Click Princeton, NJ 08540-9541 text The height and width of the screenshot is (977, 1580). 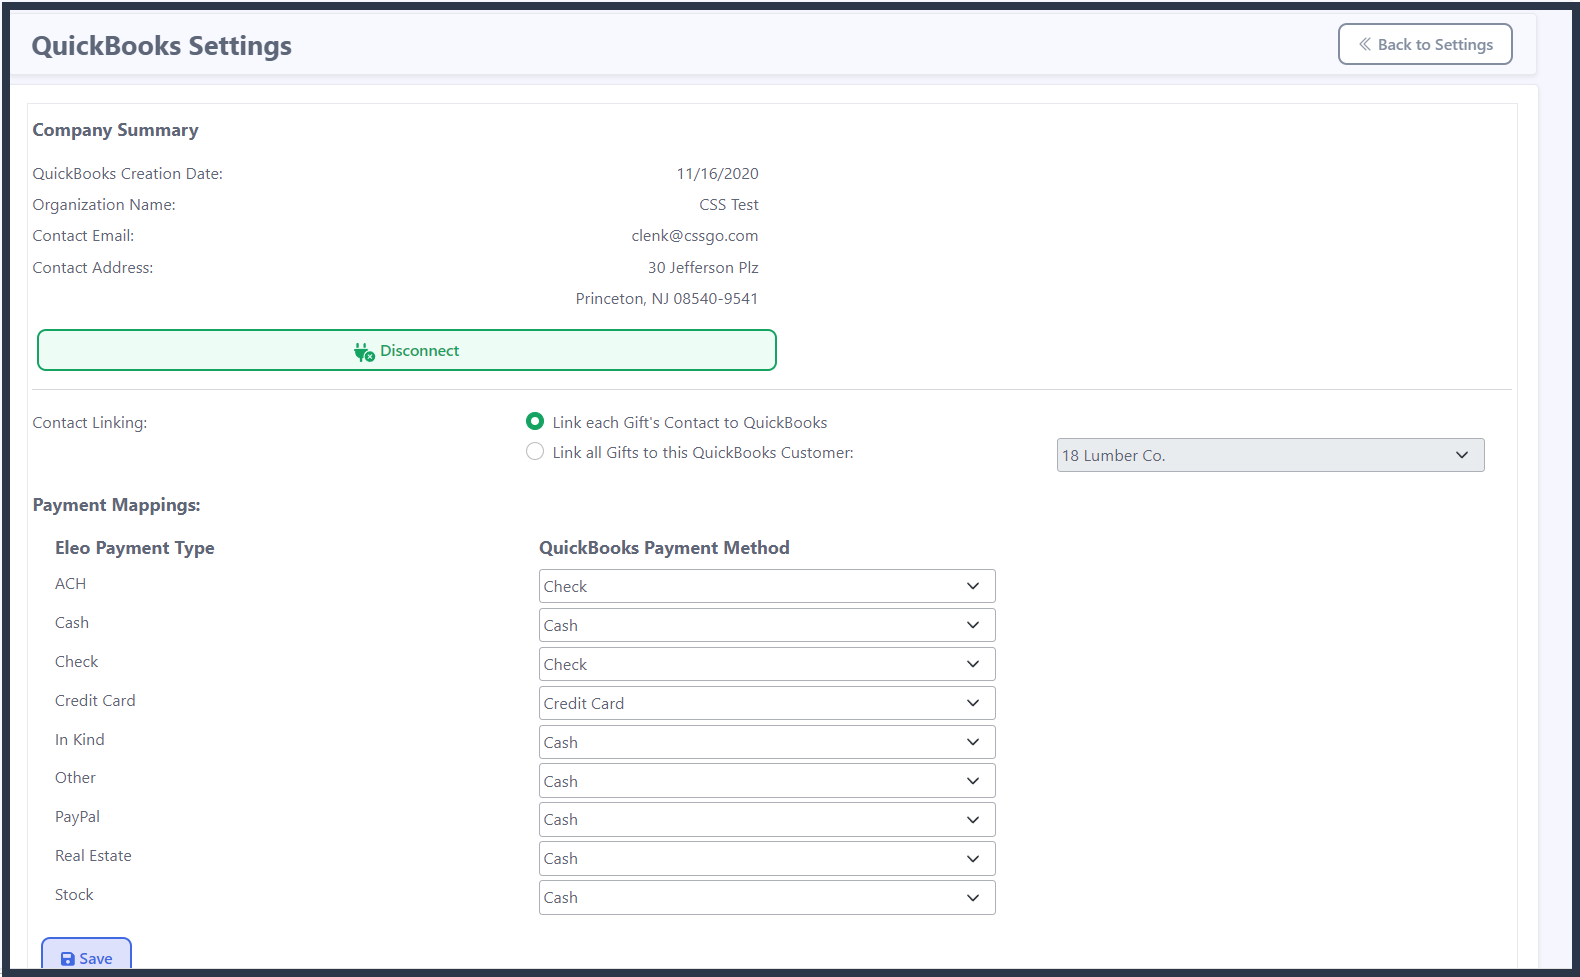coord(667,299)
